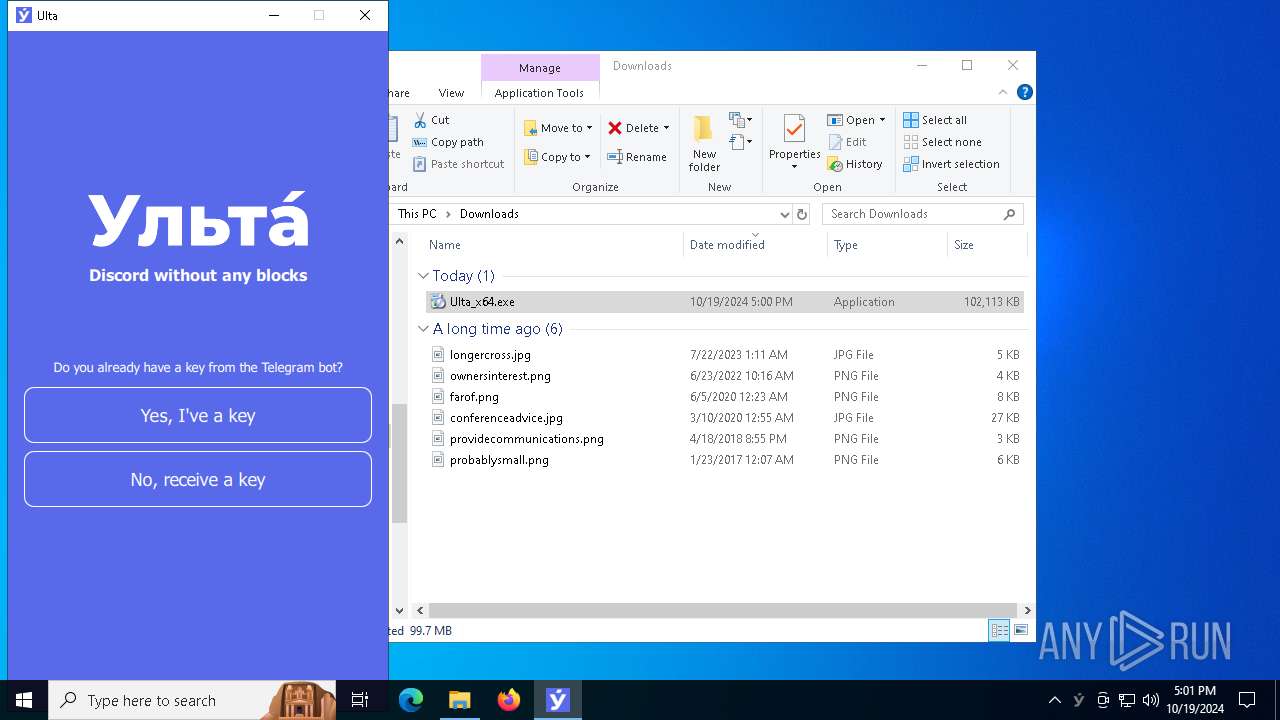Click Select all in the ribbon
Screen dimensions: 1280x720
(x=935, y=120)
